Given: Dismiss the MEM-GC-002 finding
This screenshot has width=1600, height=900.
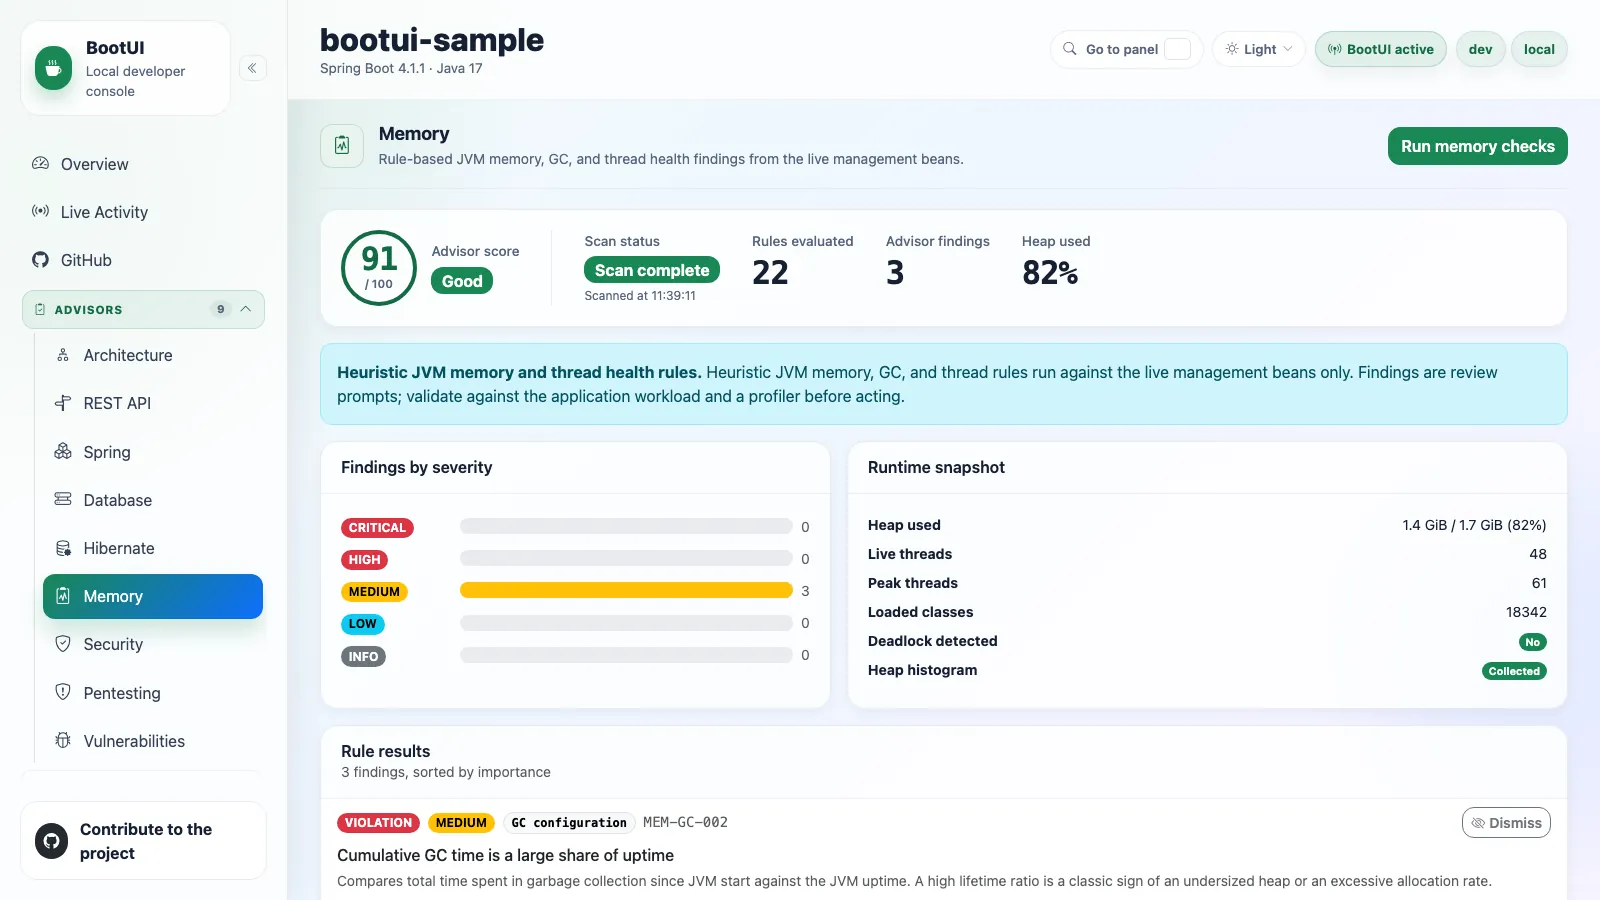Looking at the screenshot, I should [1506, 823].
